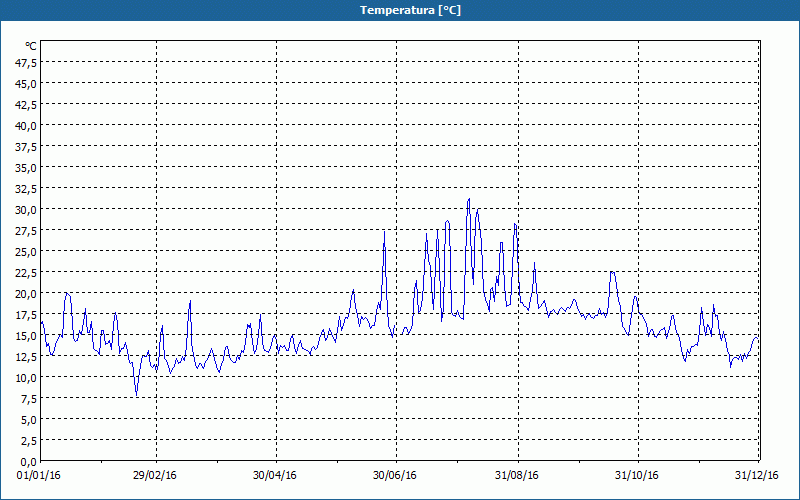This screenshot has width=800, height=500.
Task: Click the Temperatura [°C] title bar
Action: 400,10
